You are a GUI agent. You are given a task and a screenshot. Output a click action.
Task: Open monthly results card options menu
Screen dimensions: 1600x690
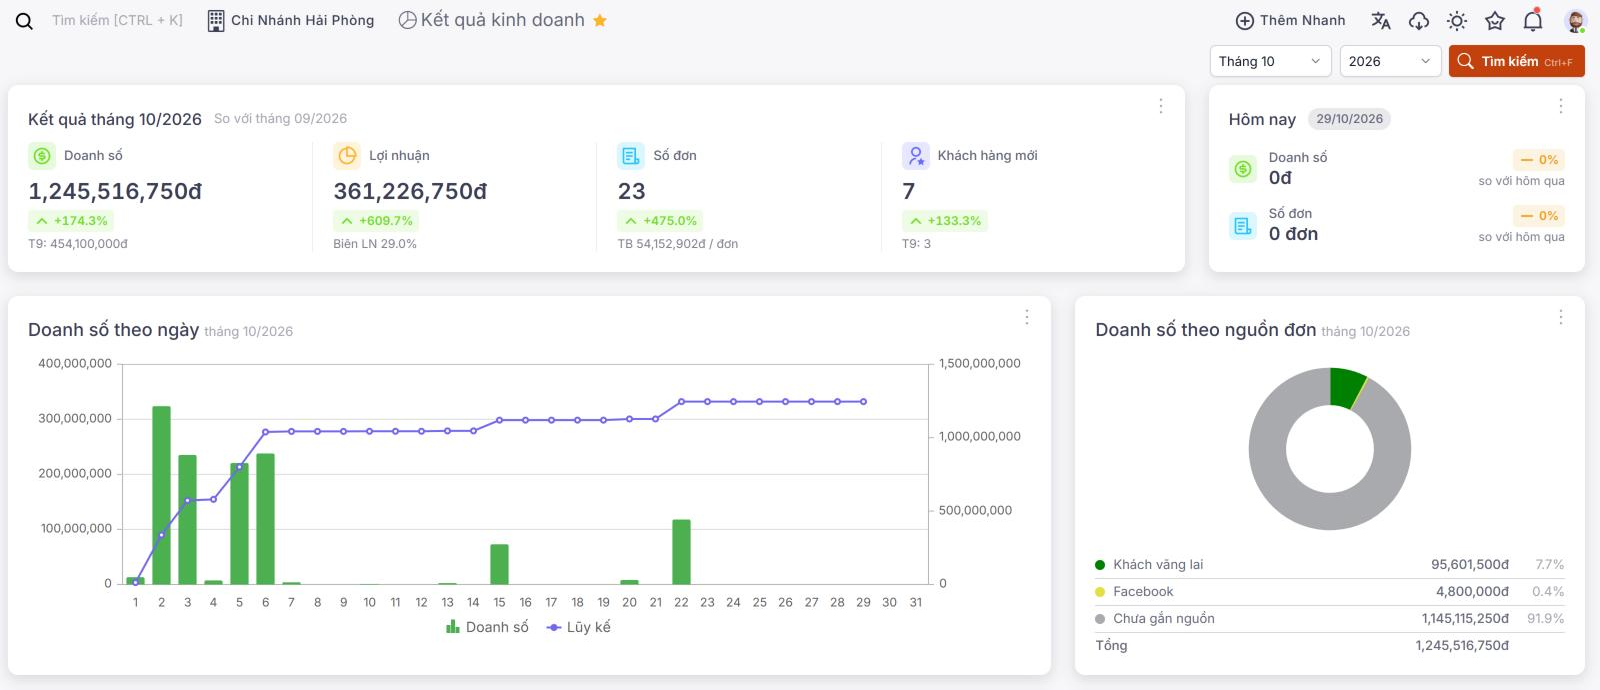pos(1160,106)
